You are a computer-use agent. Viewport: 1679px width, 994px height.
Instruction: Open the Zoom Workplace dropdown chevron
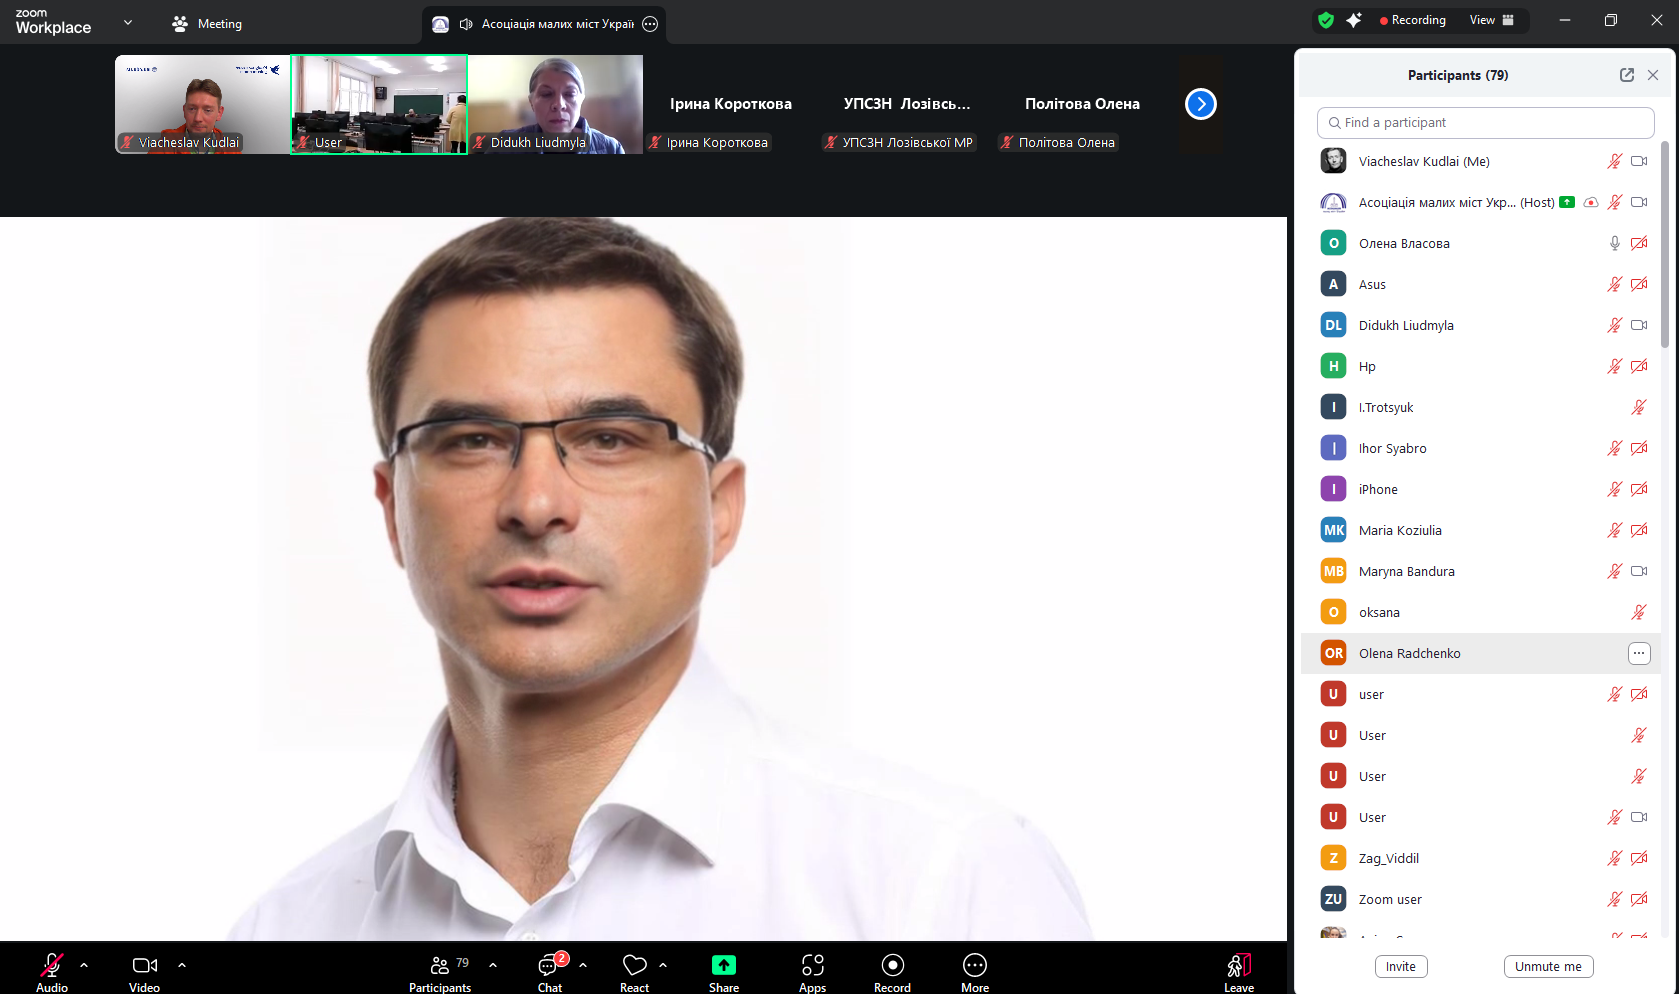pyautogui.click(x=128, y=22)
